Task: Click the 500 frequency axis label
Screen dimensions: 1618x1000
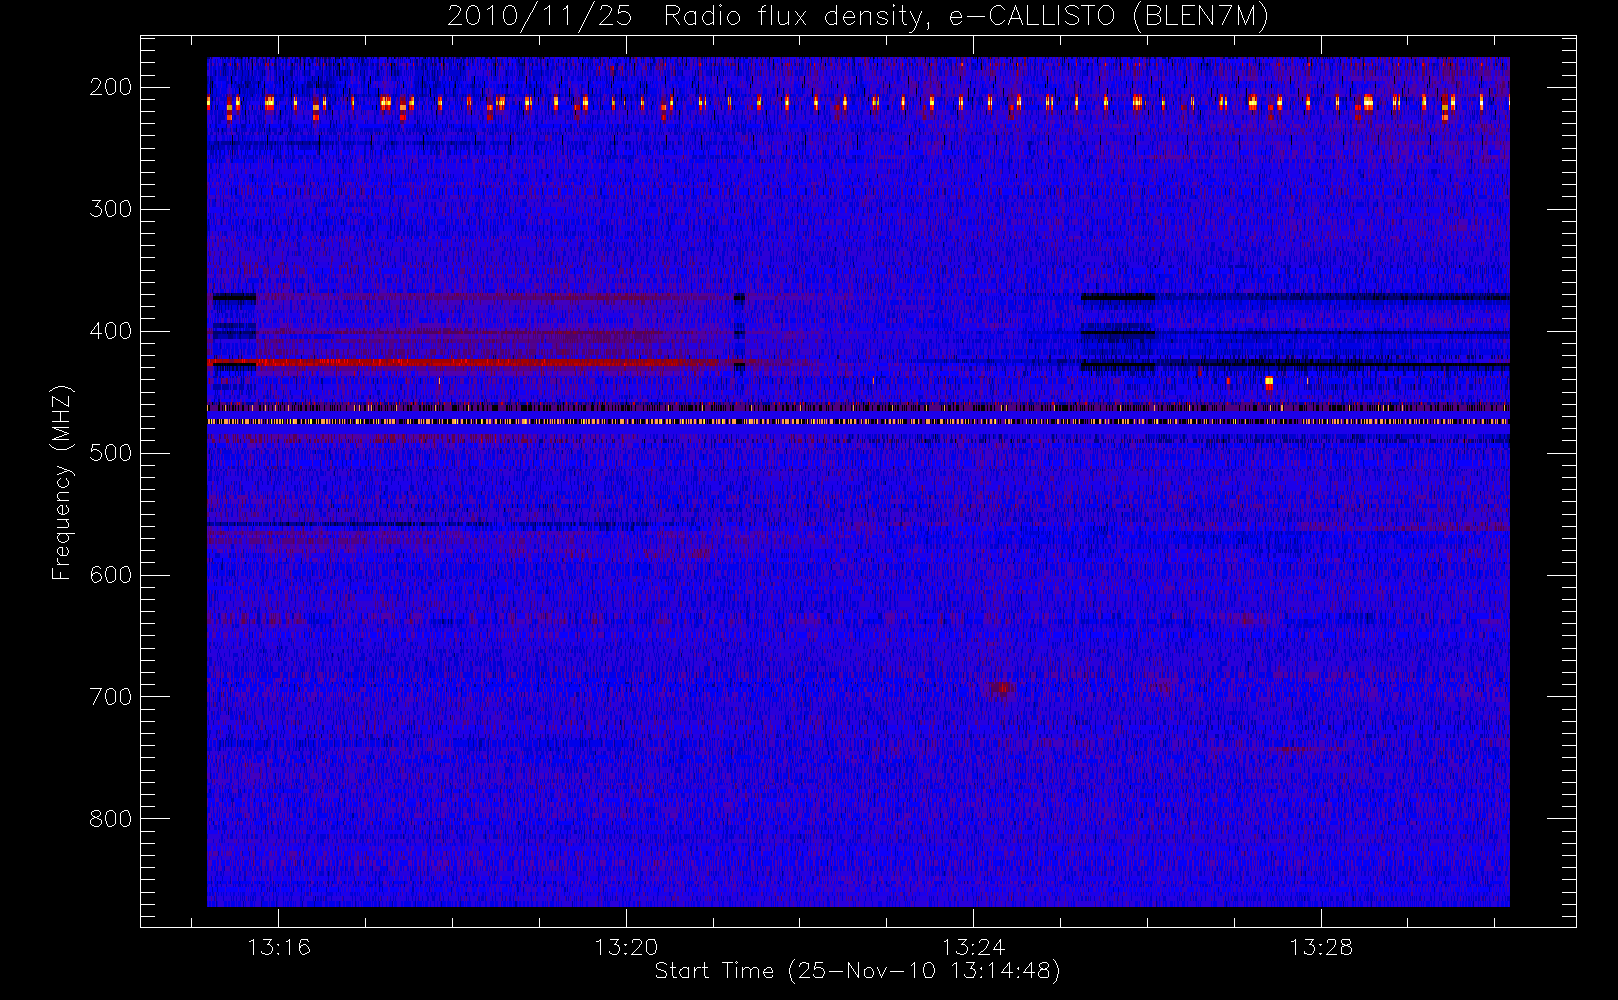Action: click(111, 453)
